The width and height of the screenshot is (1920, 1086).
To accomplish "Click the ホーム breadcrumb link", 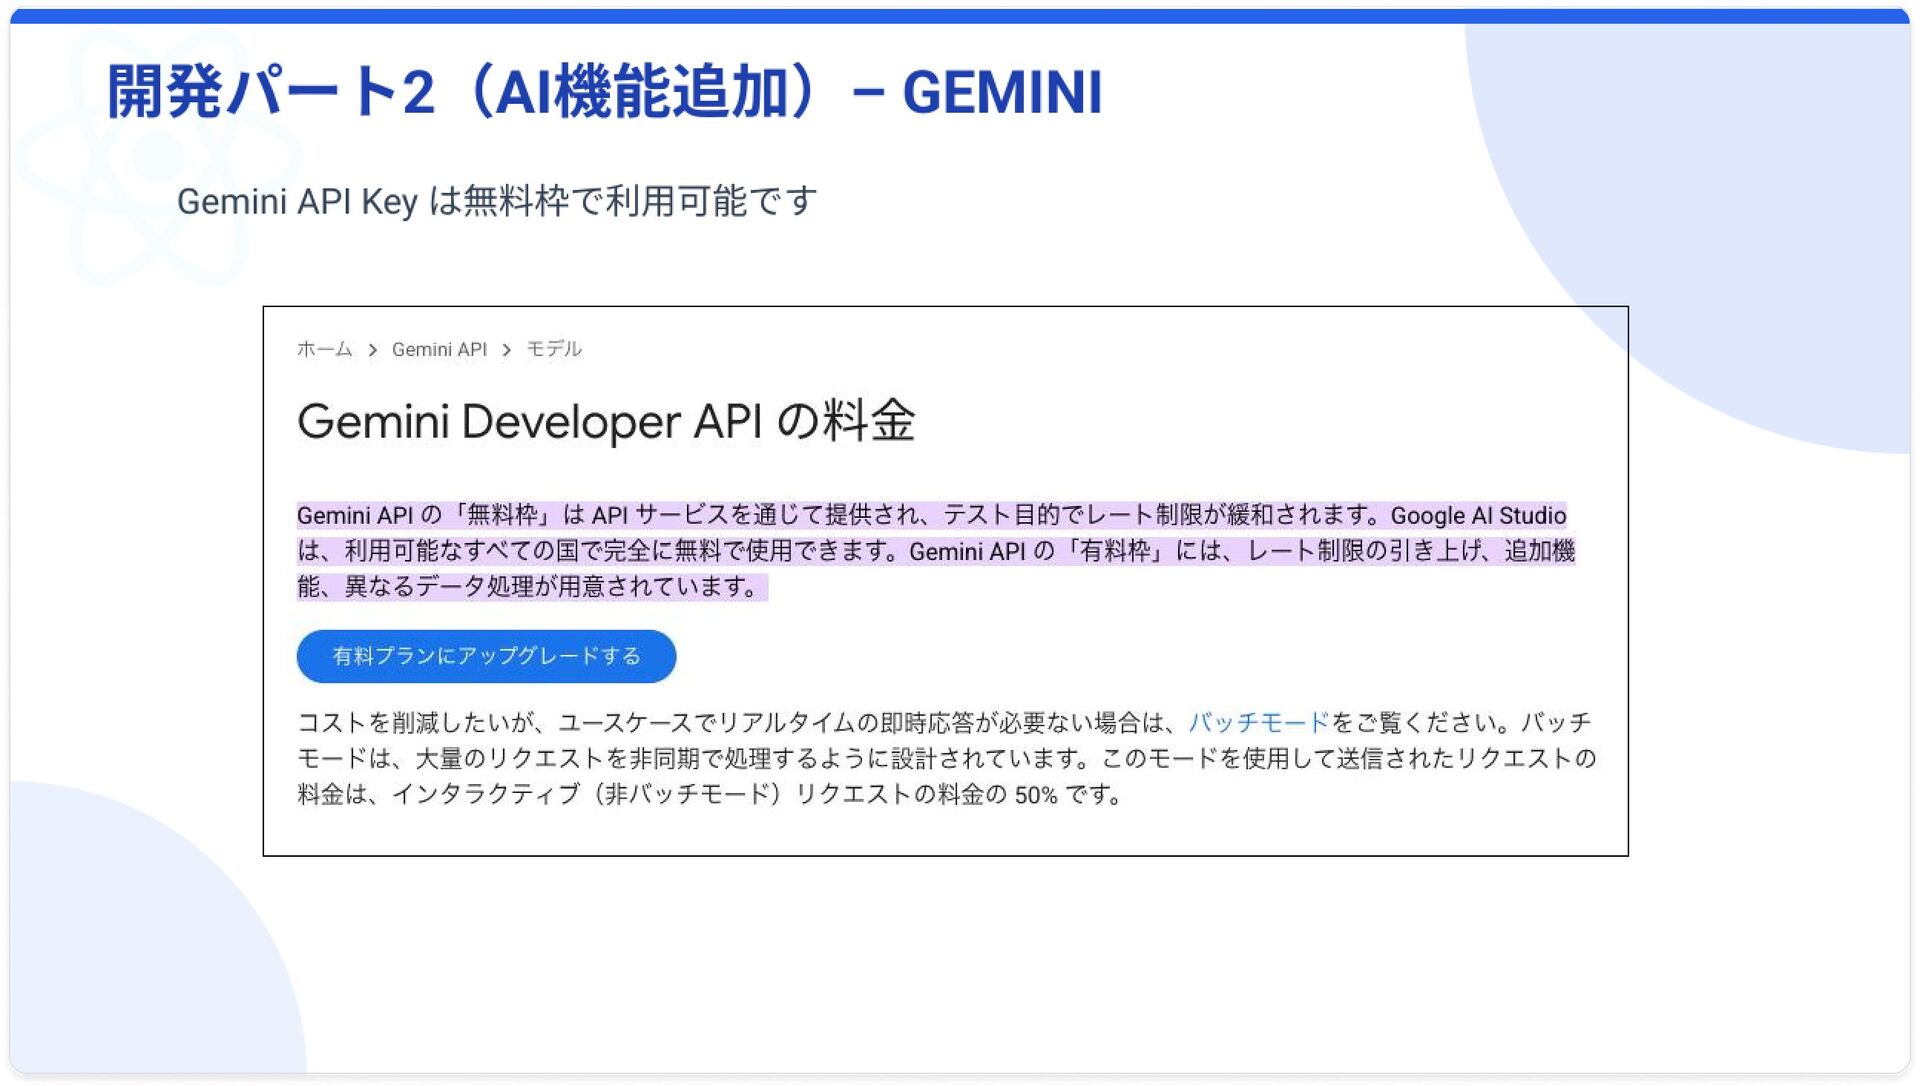I will coord(325,349).
